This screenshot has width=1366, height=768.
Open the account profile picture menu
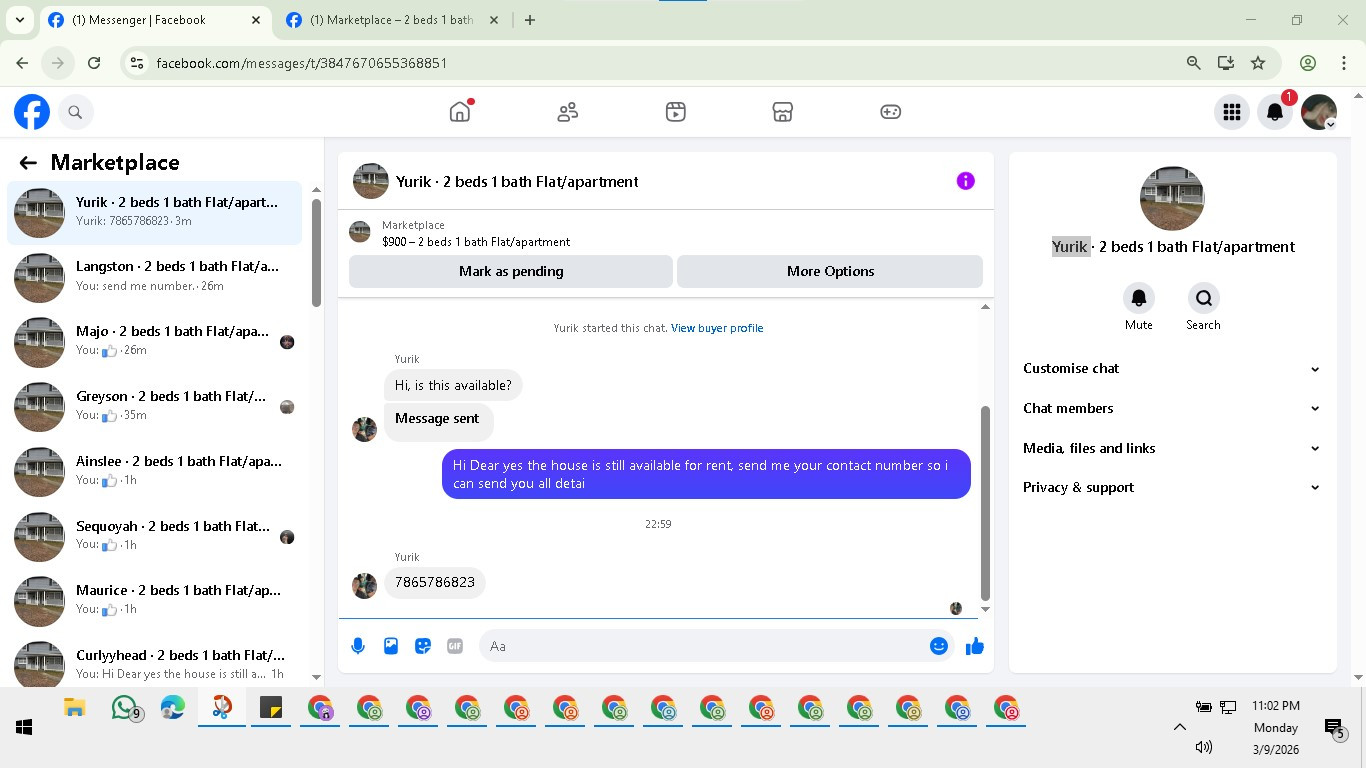click(1319, 113)
